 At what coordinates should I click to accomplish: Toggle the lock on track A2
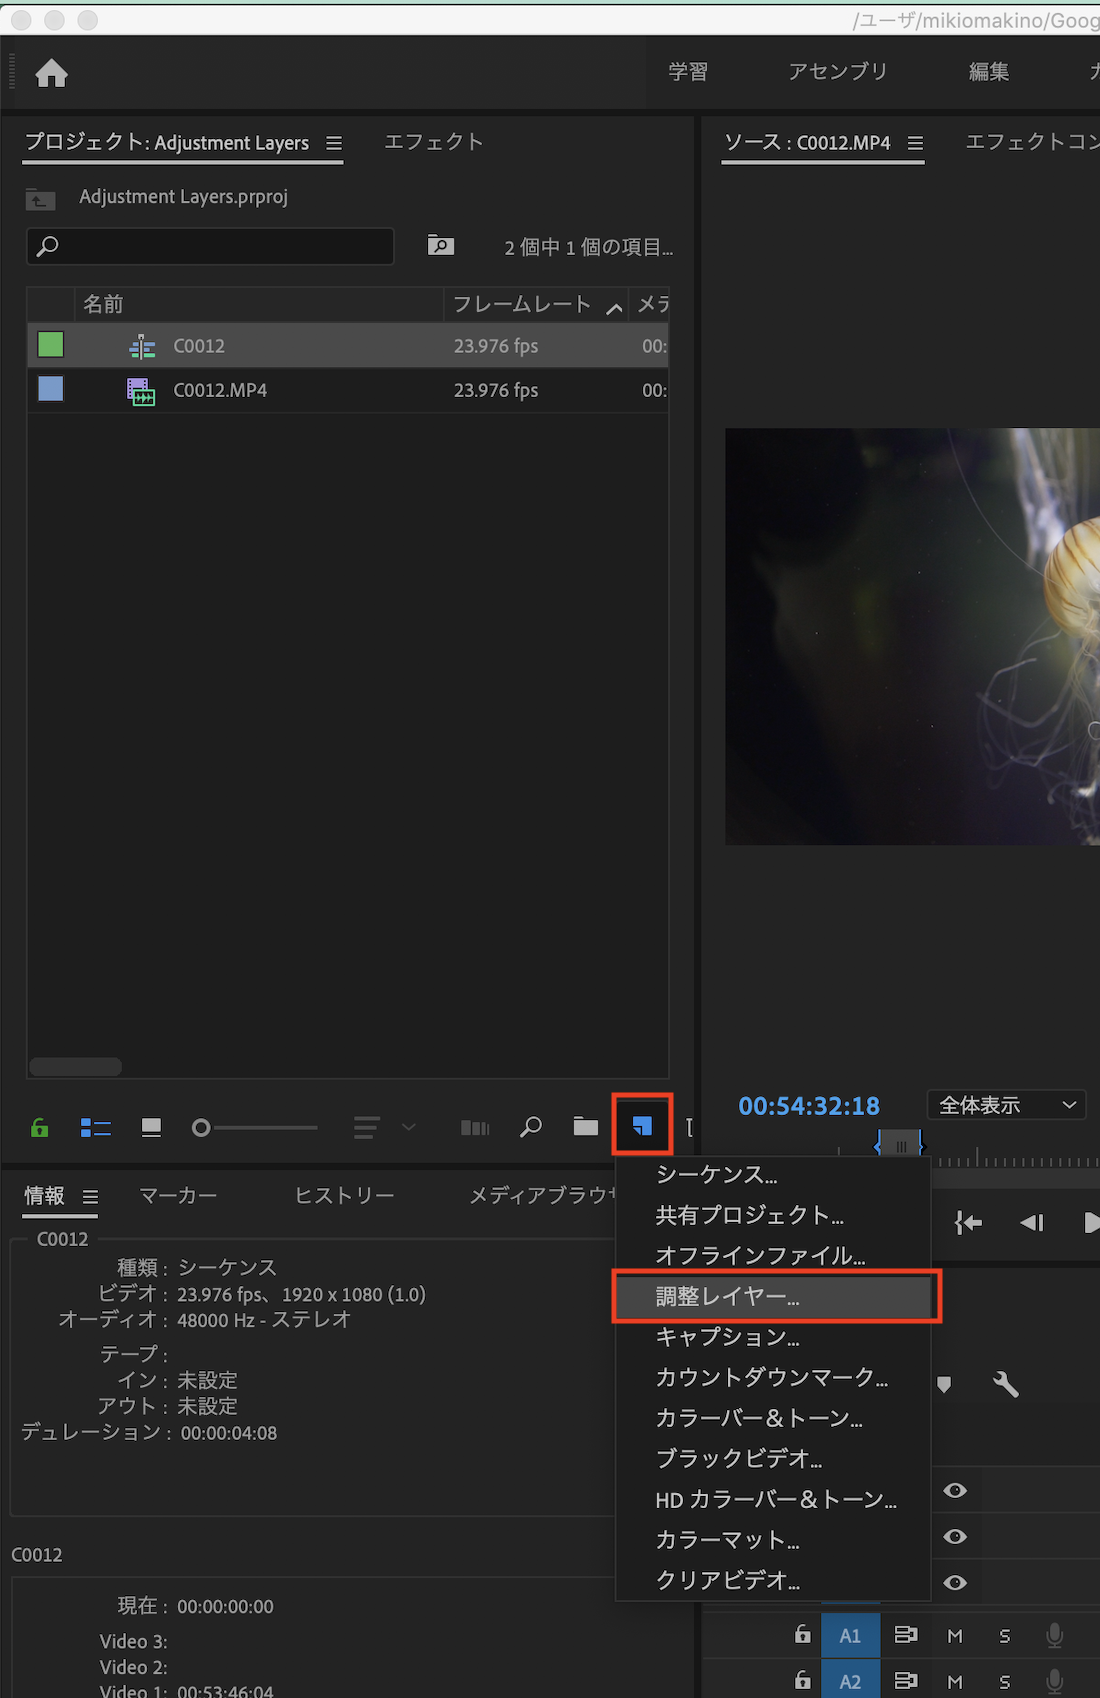click(x=803, y=1680)
